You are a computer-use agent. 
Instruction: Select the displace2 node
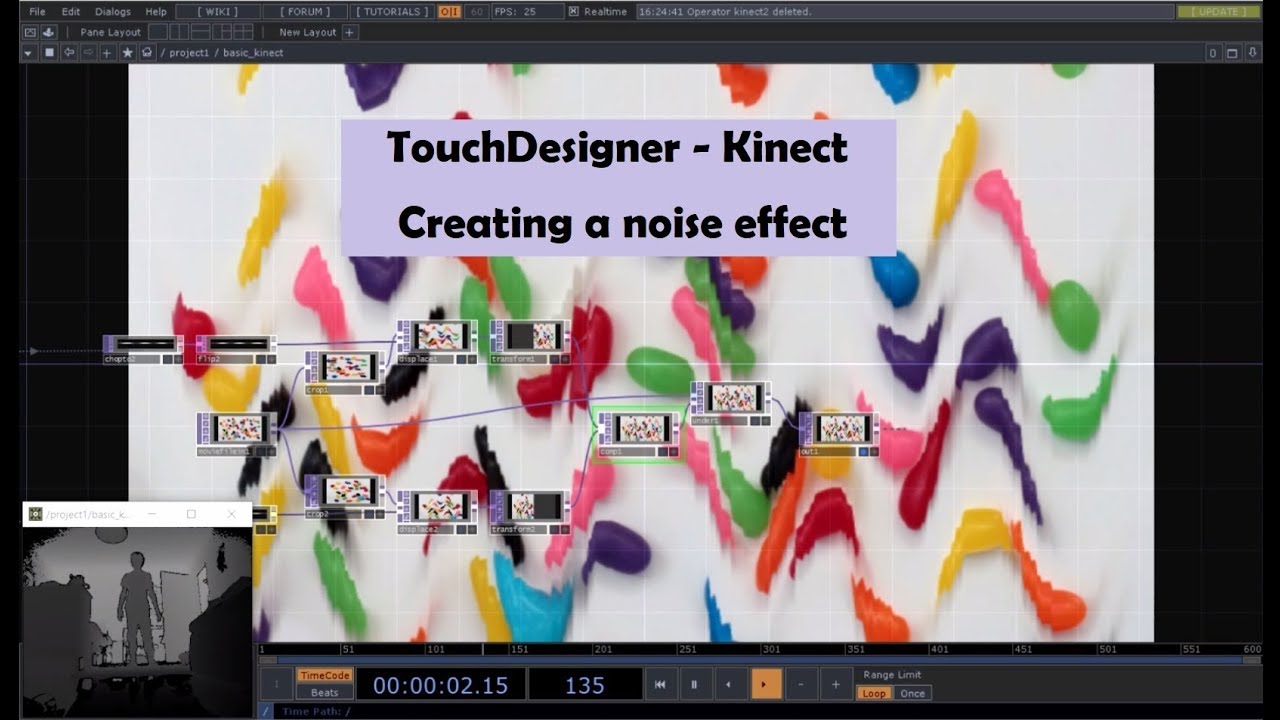437,512
